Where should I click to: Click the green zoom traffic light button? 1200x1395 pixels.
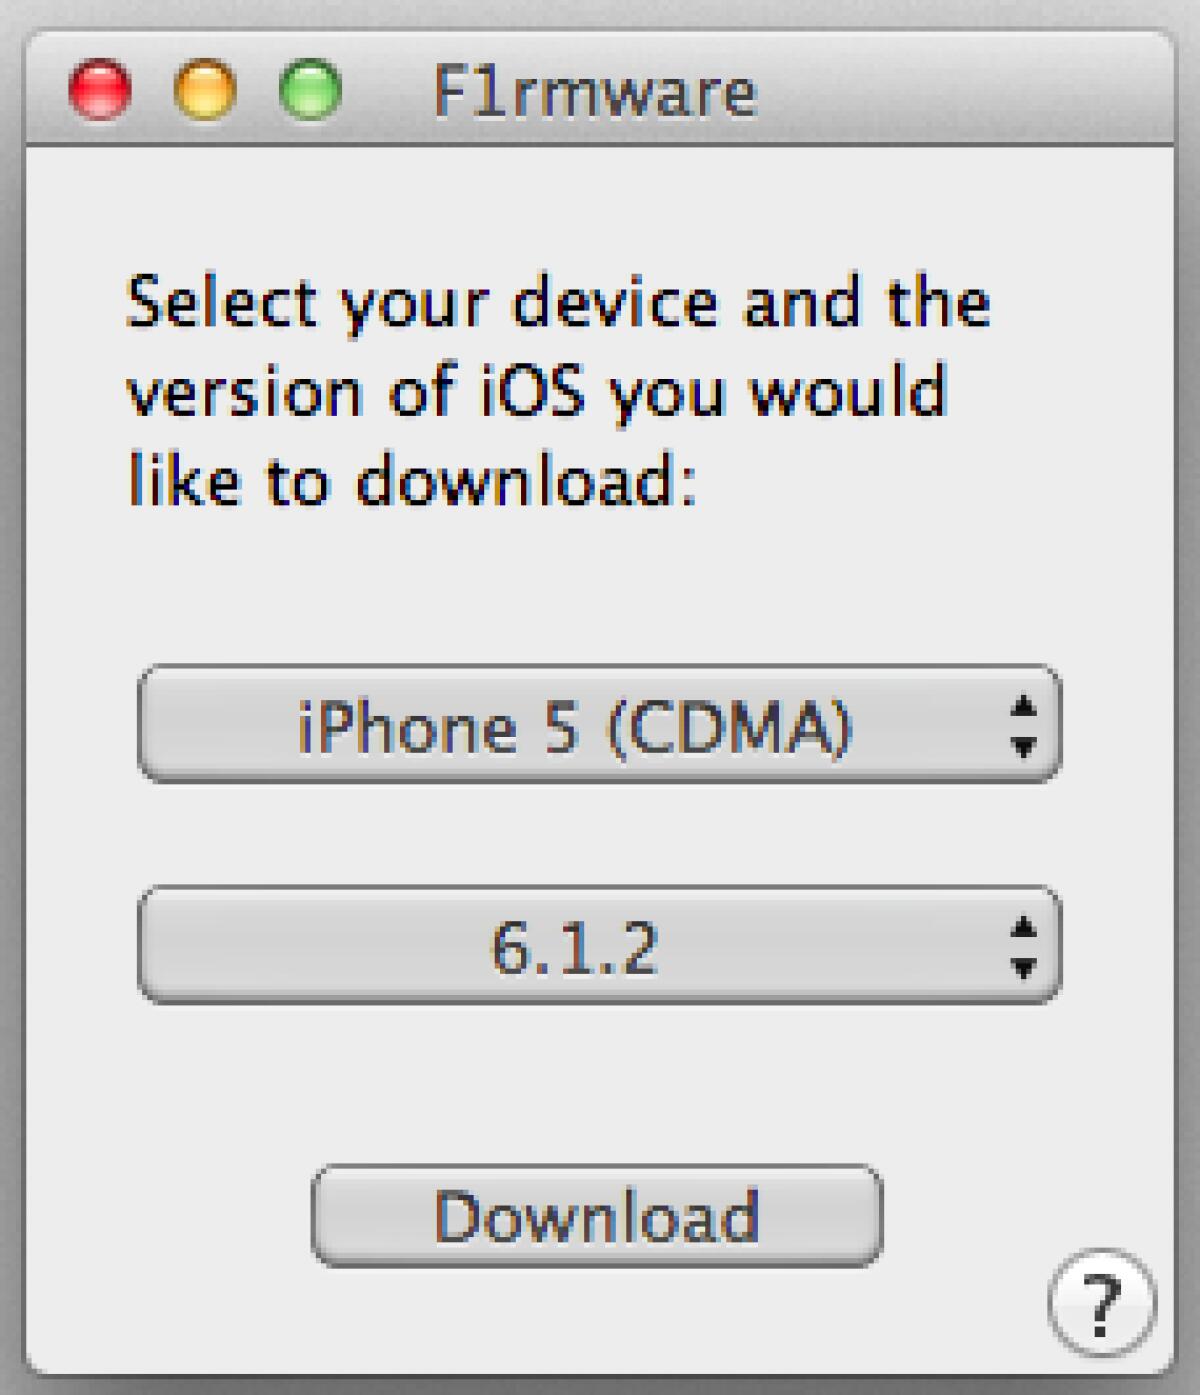[305, 92]
